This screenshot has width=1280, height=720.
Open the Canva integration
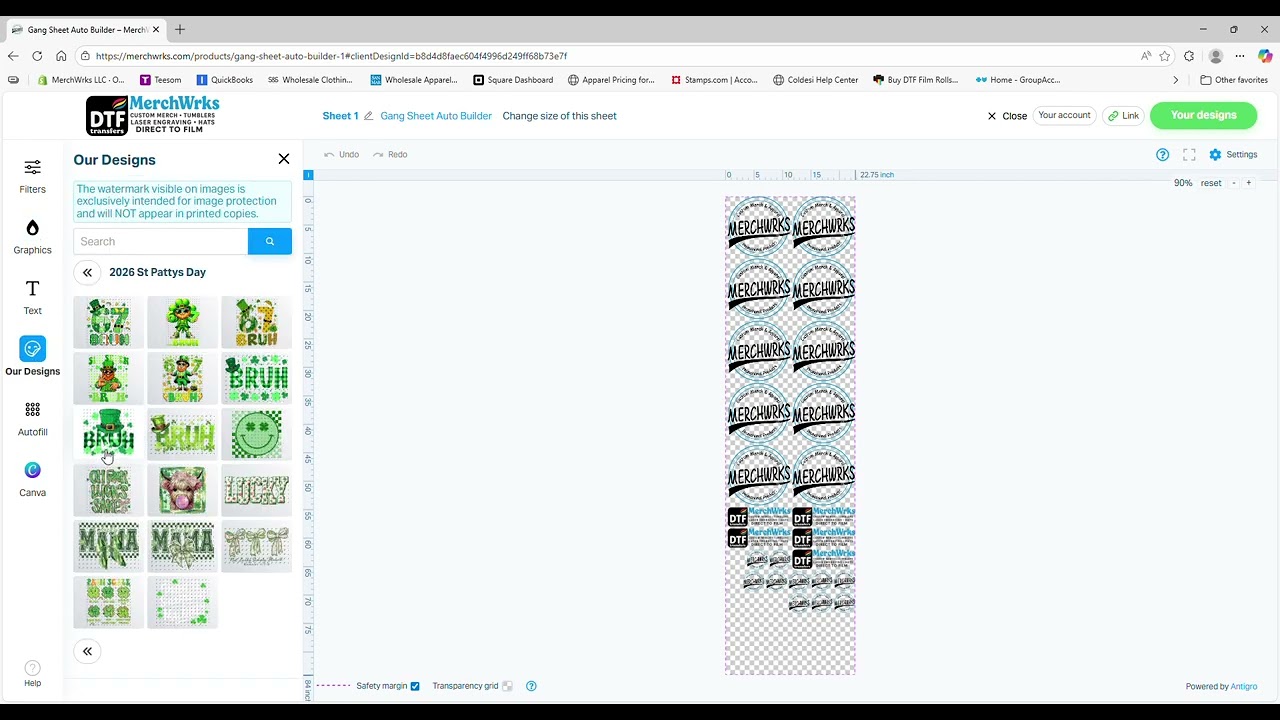coord(32,480)
